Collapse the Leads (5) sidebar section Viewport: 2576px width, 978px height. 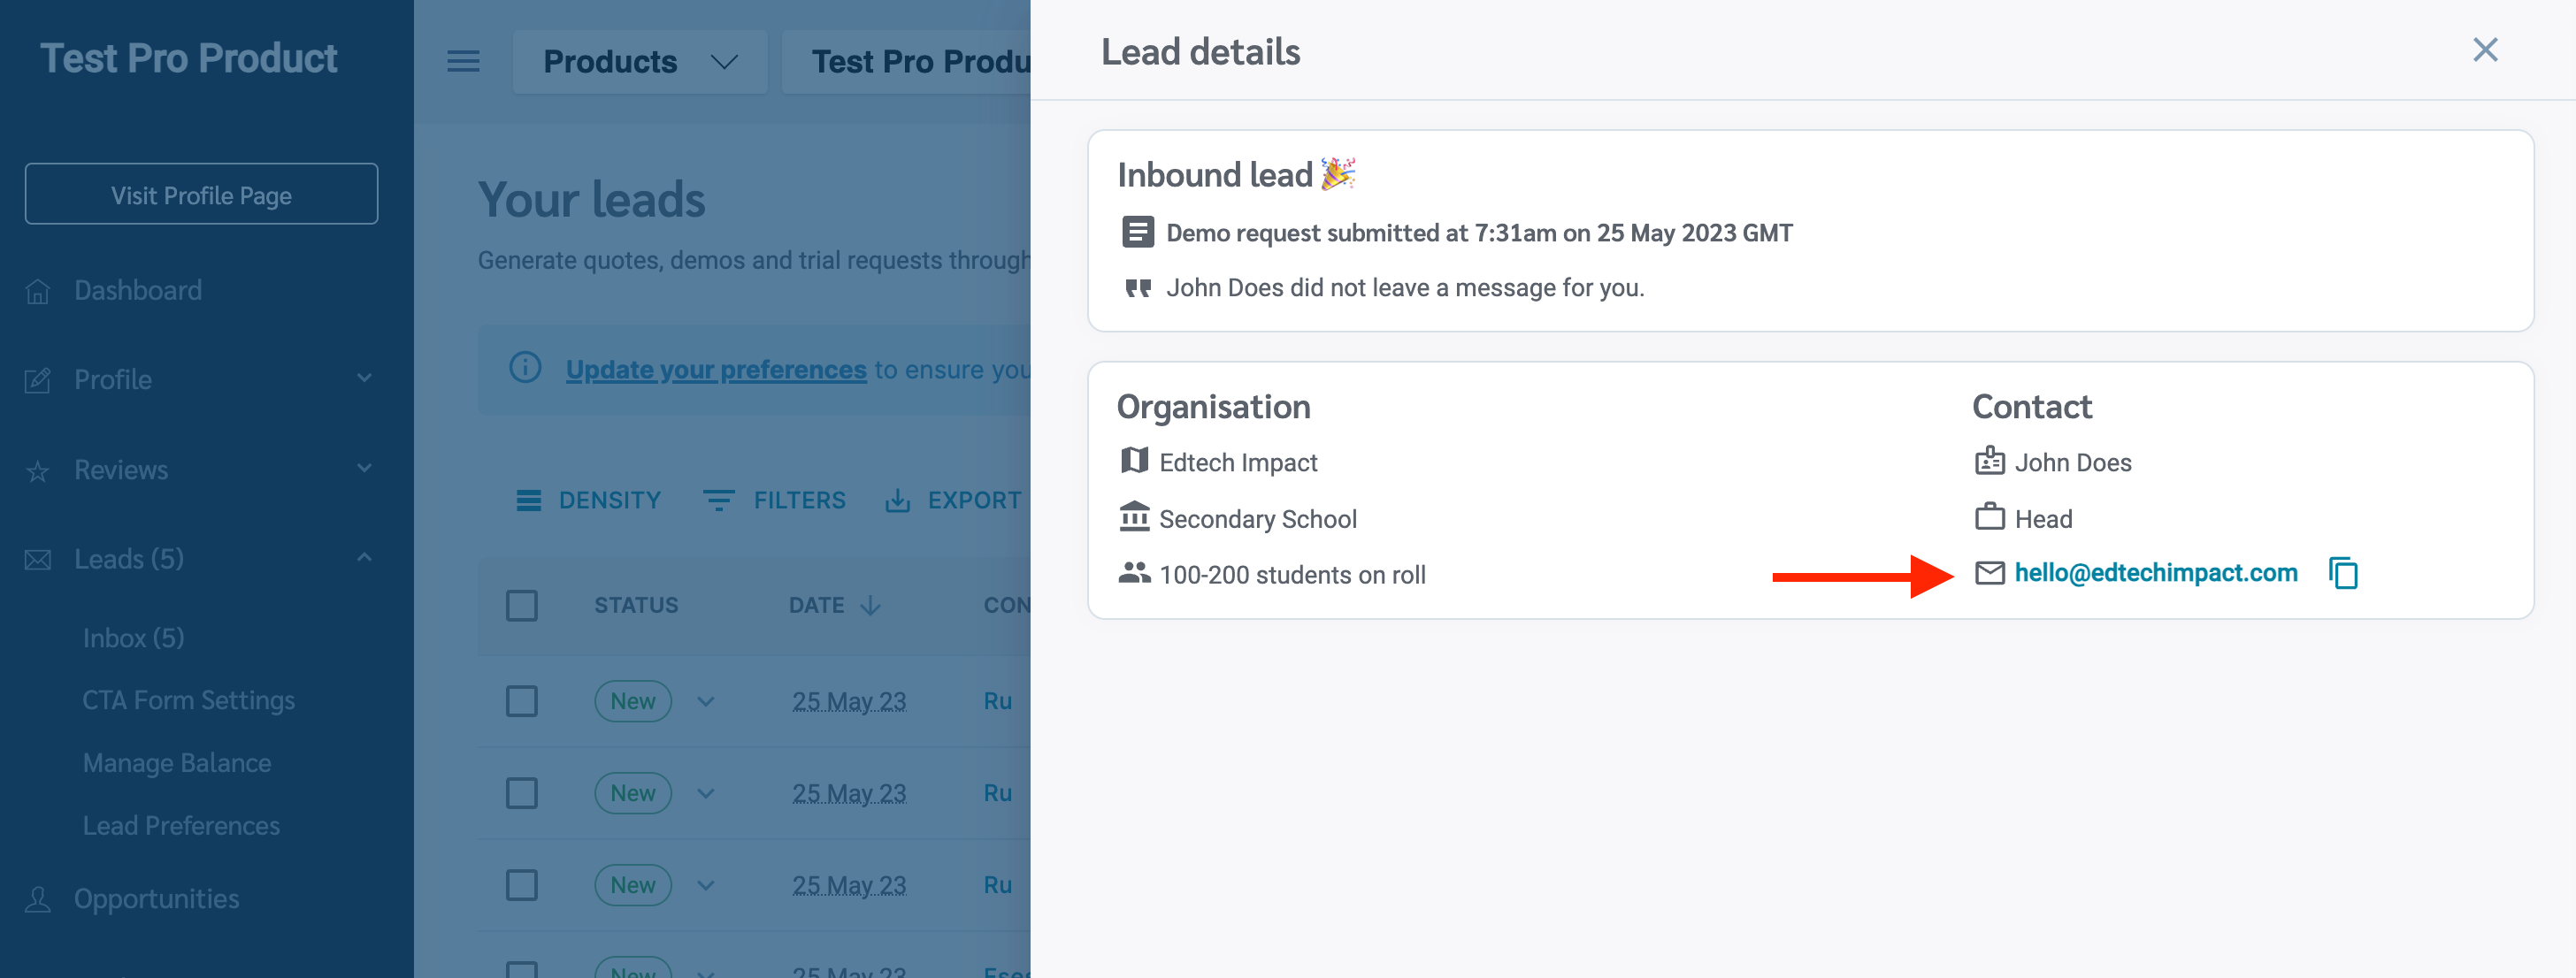click(x=364, y=557)
